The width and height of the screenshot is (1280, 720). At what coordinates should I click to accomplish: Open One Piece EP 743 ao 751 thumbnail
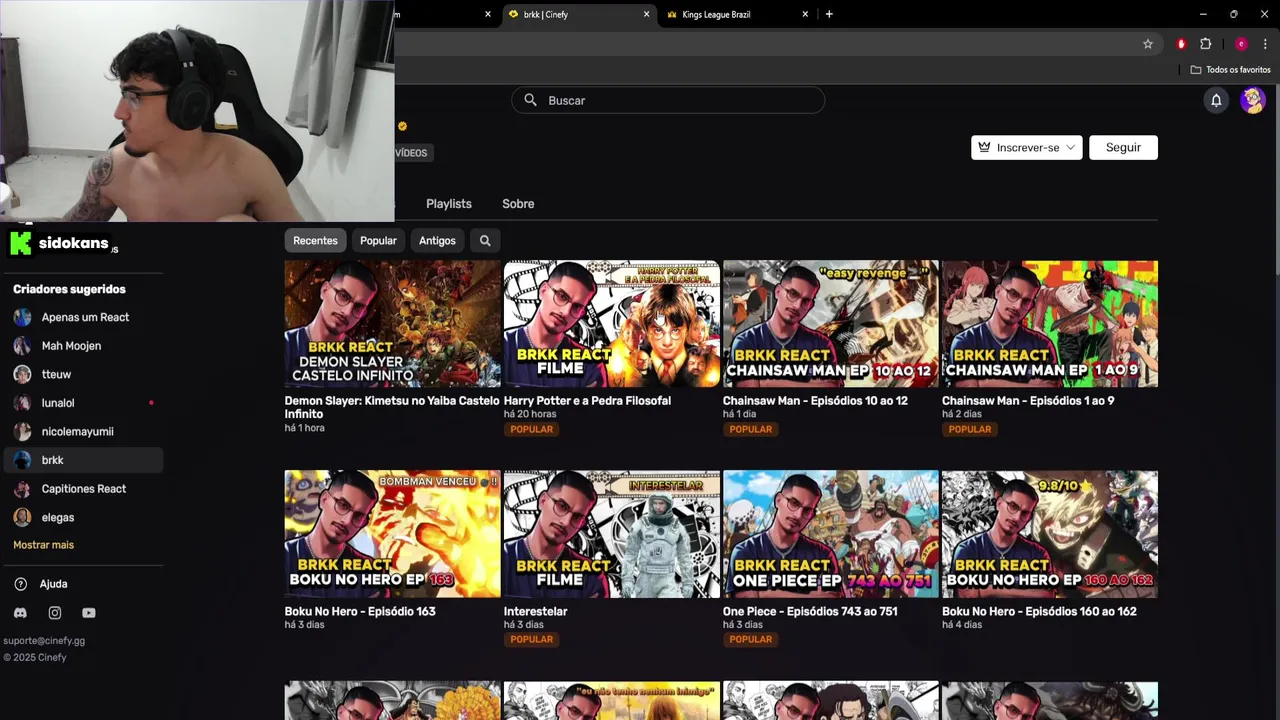(x=831, y=534)
